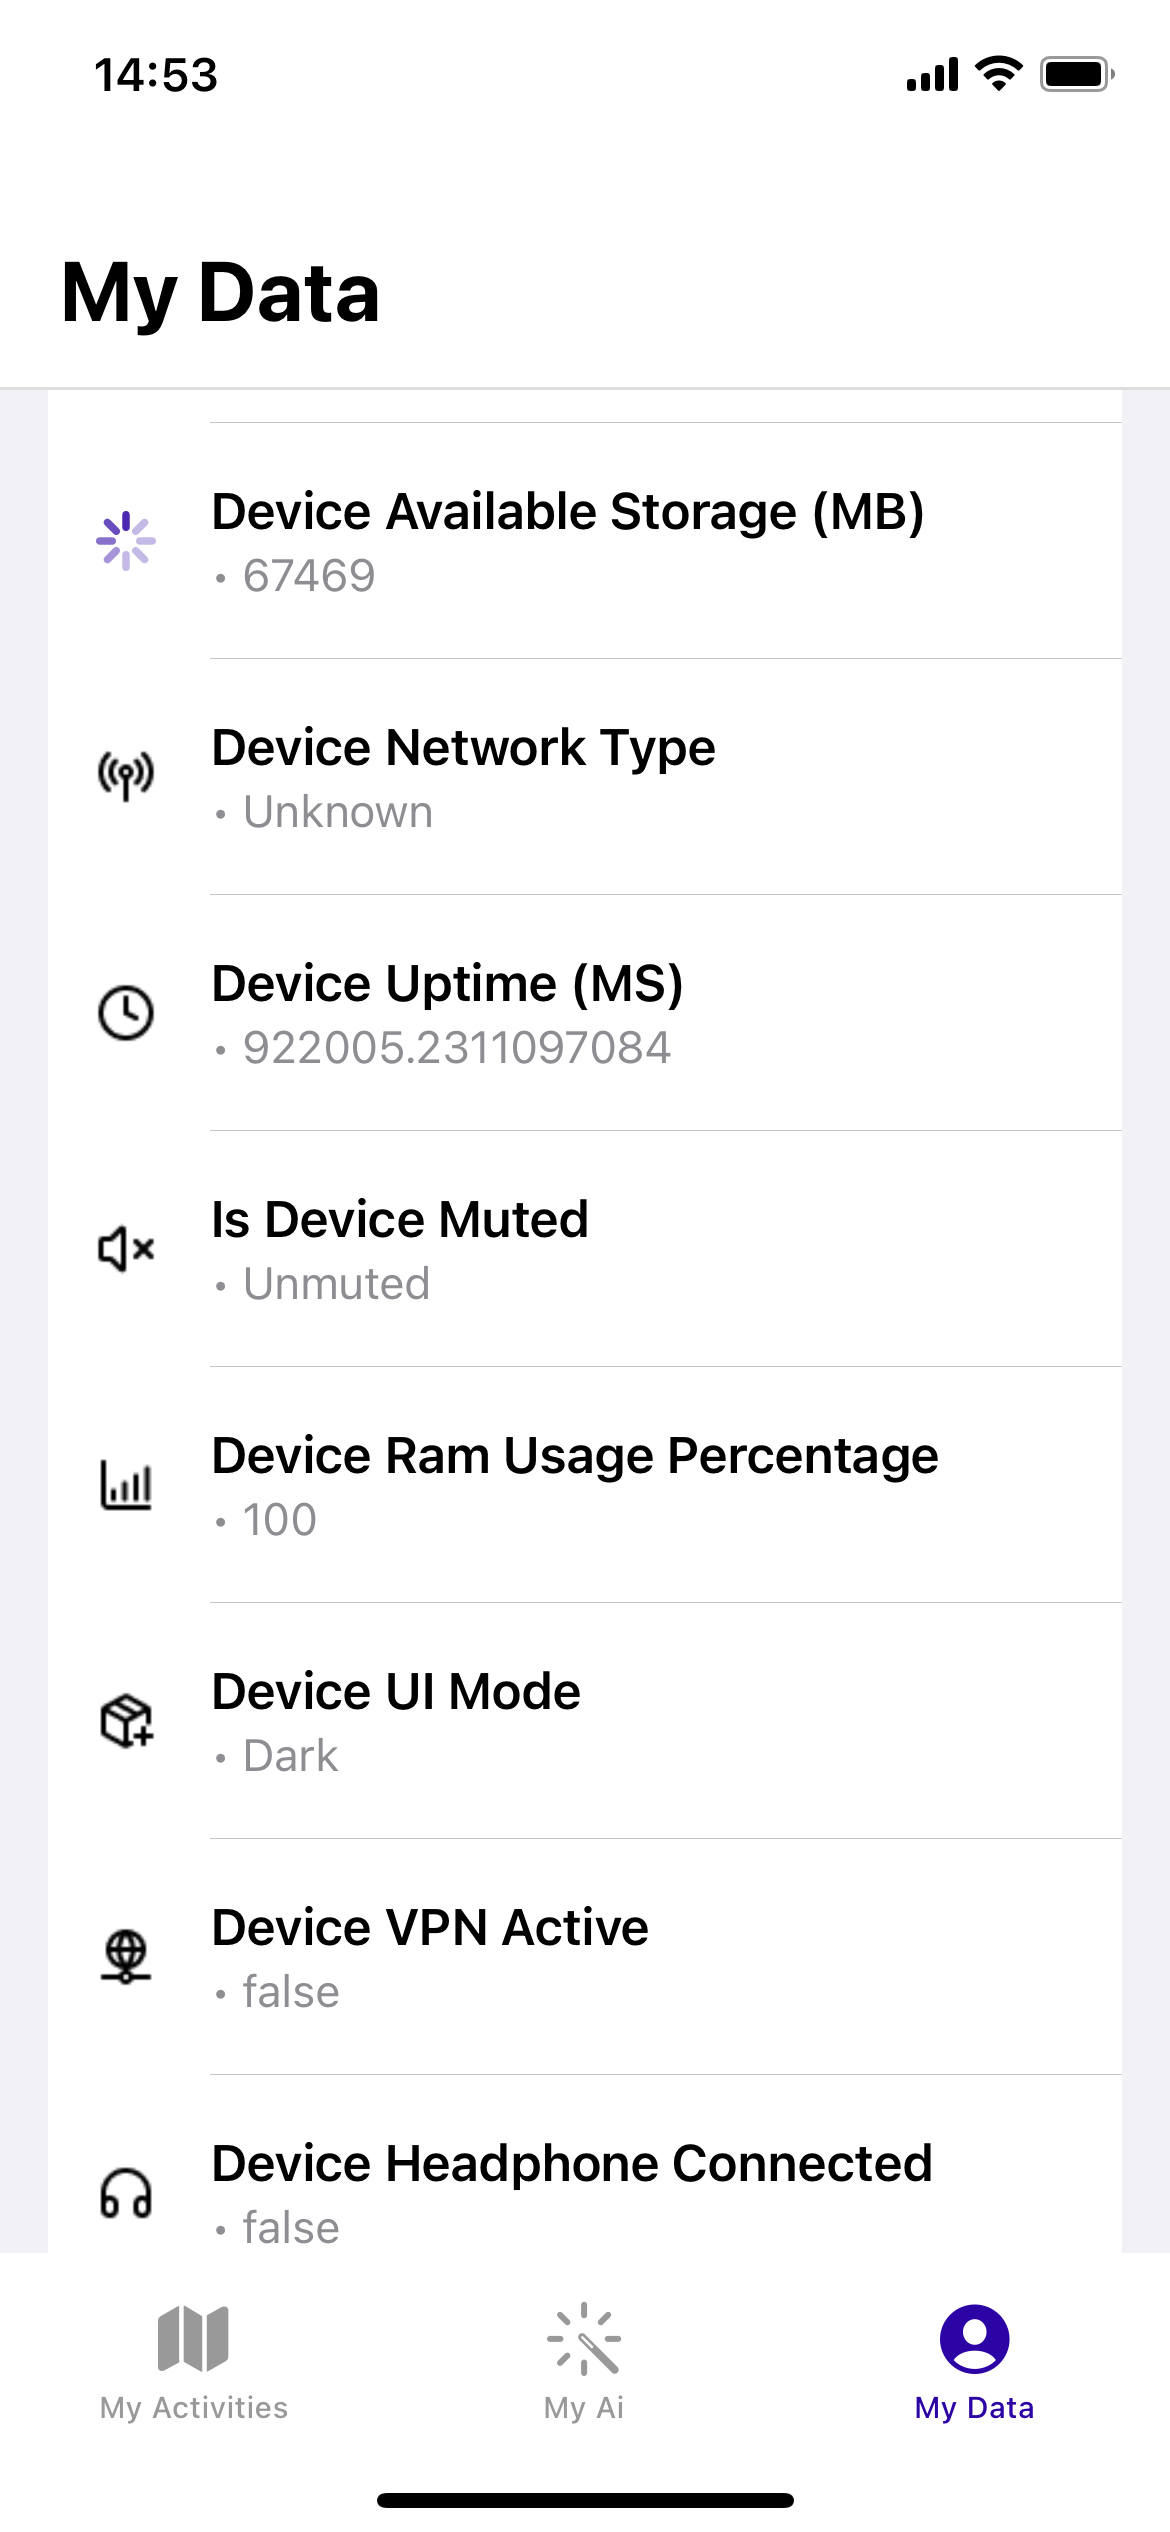The width and height of the screenshot is (1170, 2532).
Task: Tap the antenna icon for Network Type
Action: coord(126,776)
